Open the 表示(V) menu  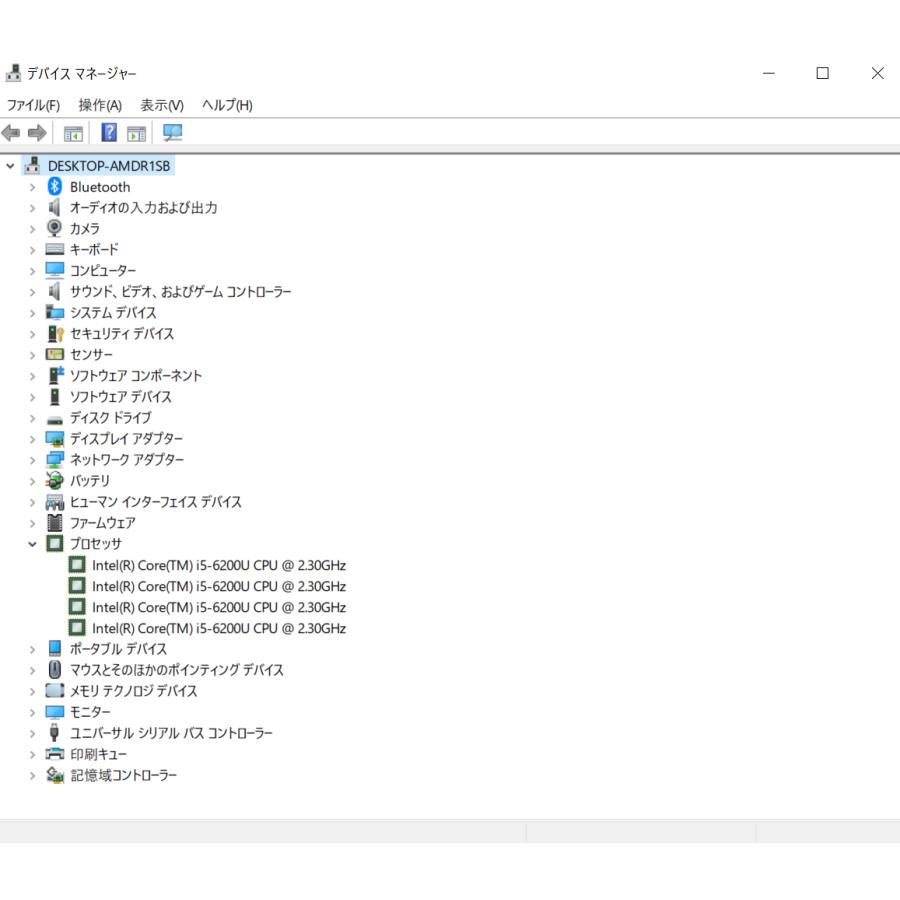coord(162,105)
